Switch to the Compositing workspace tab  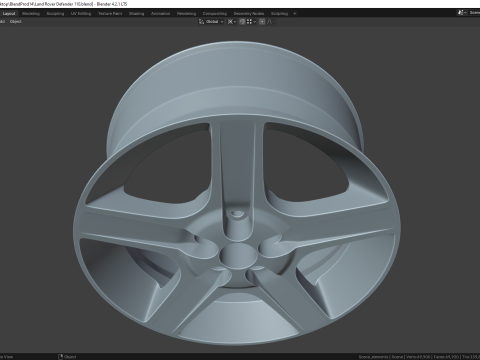[x=215, y=14]
